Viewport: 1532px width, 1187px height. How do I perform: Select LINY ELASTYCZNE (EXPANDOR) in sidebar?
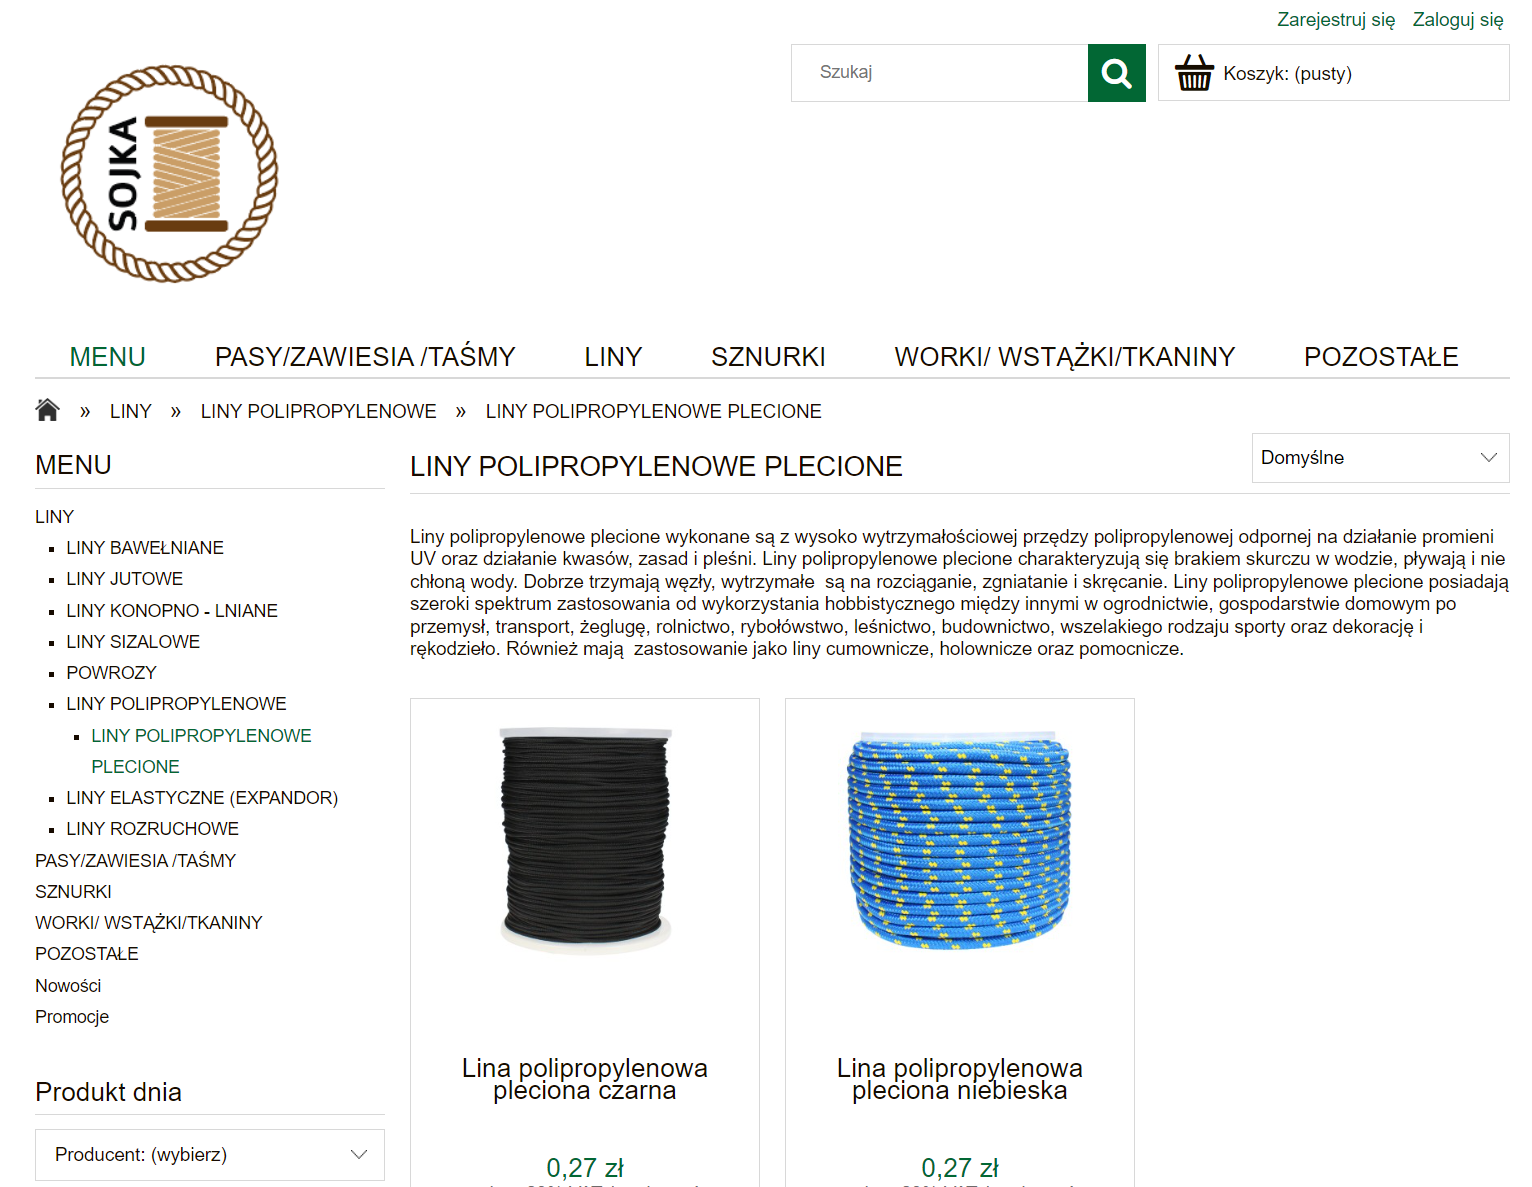click(x=202, y=798)
